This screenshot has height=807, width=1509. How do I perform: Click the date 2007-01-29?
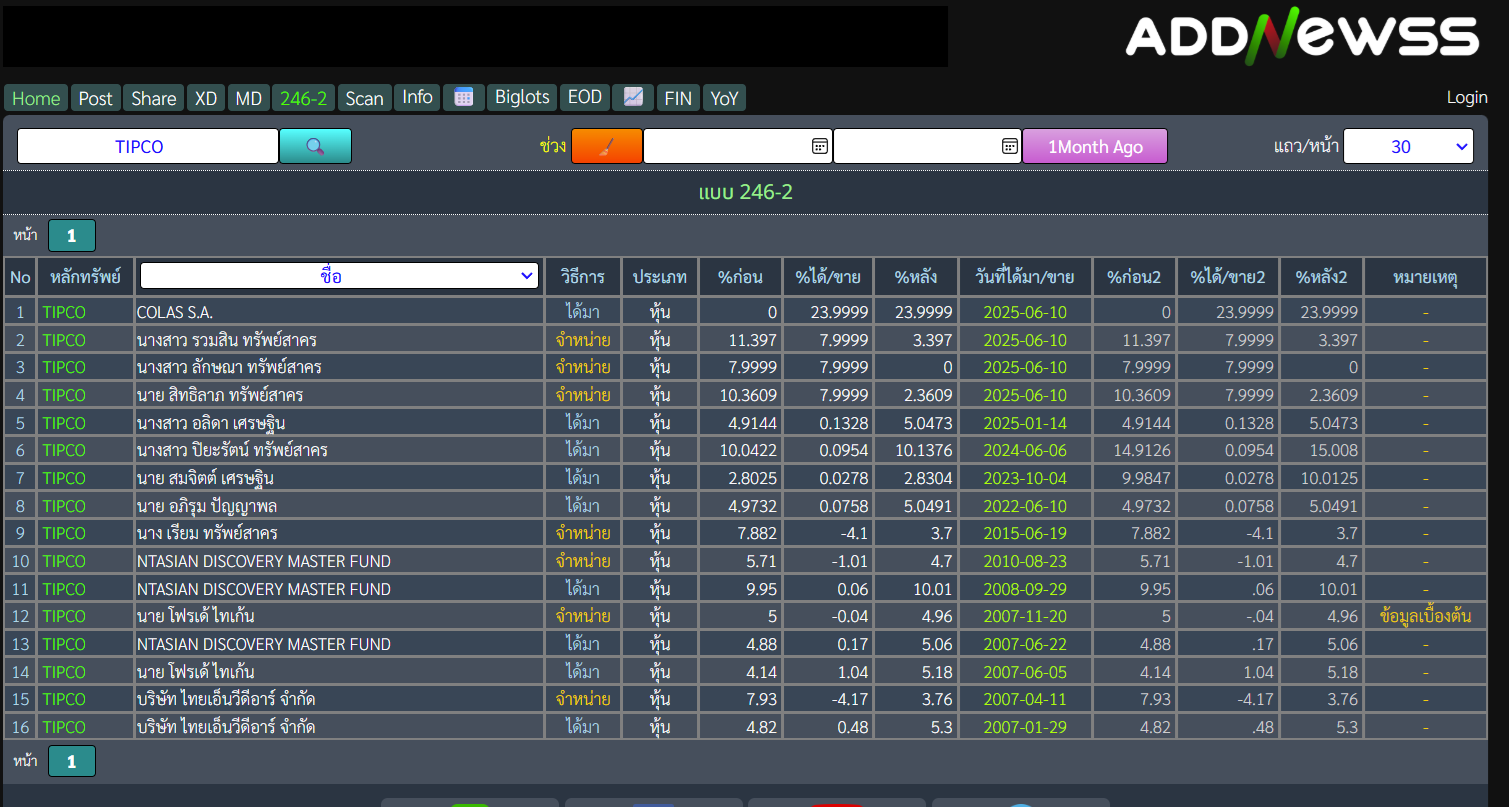1025,727
